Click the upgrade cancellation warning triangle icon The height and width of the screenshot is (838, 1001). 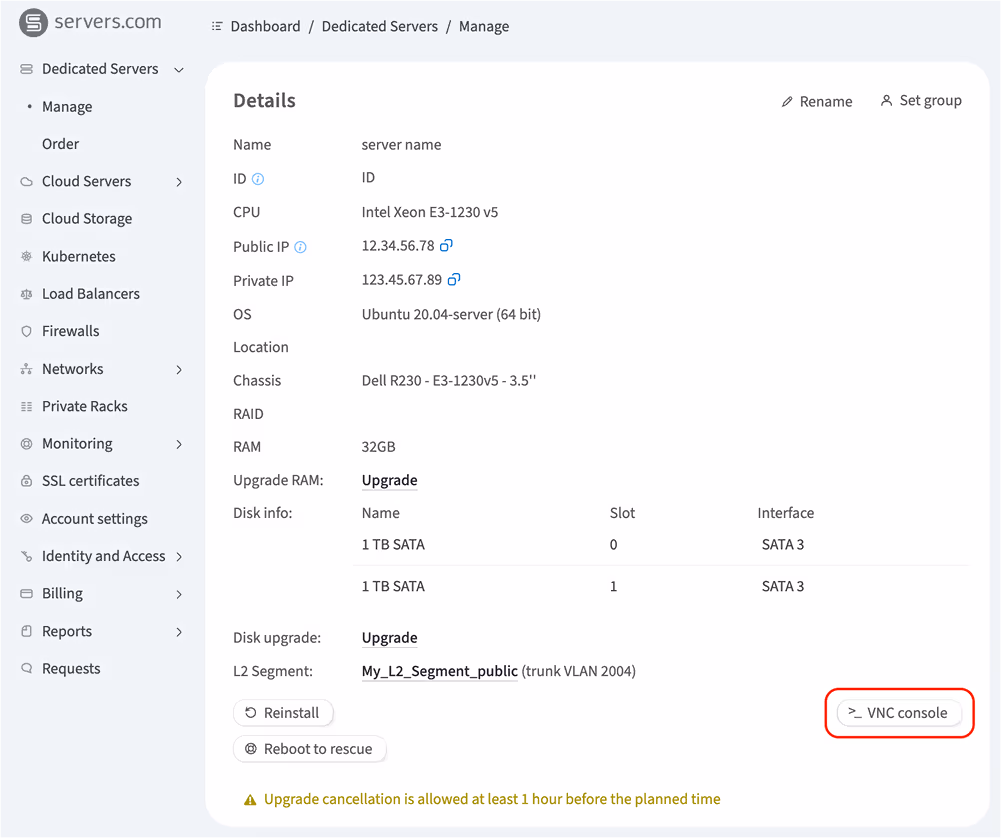click(x=250, y=800)
